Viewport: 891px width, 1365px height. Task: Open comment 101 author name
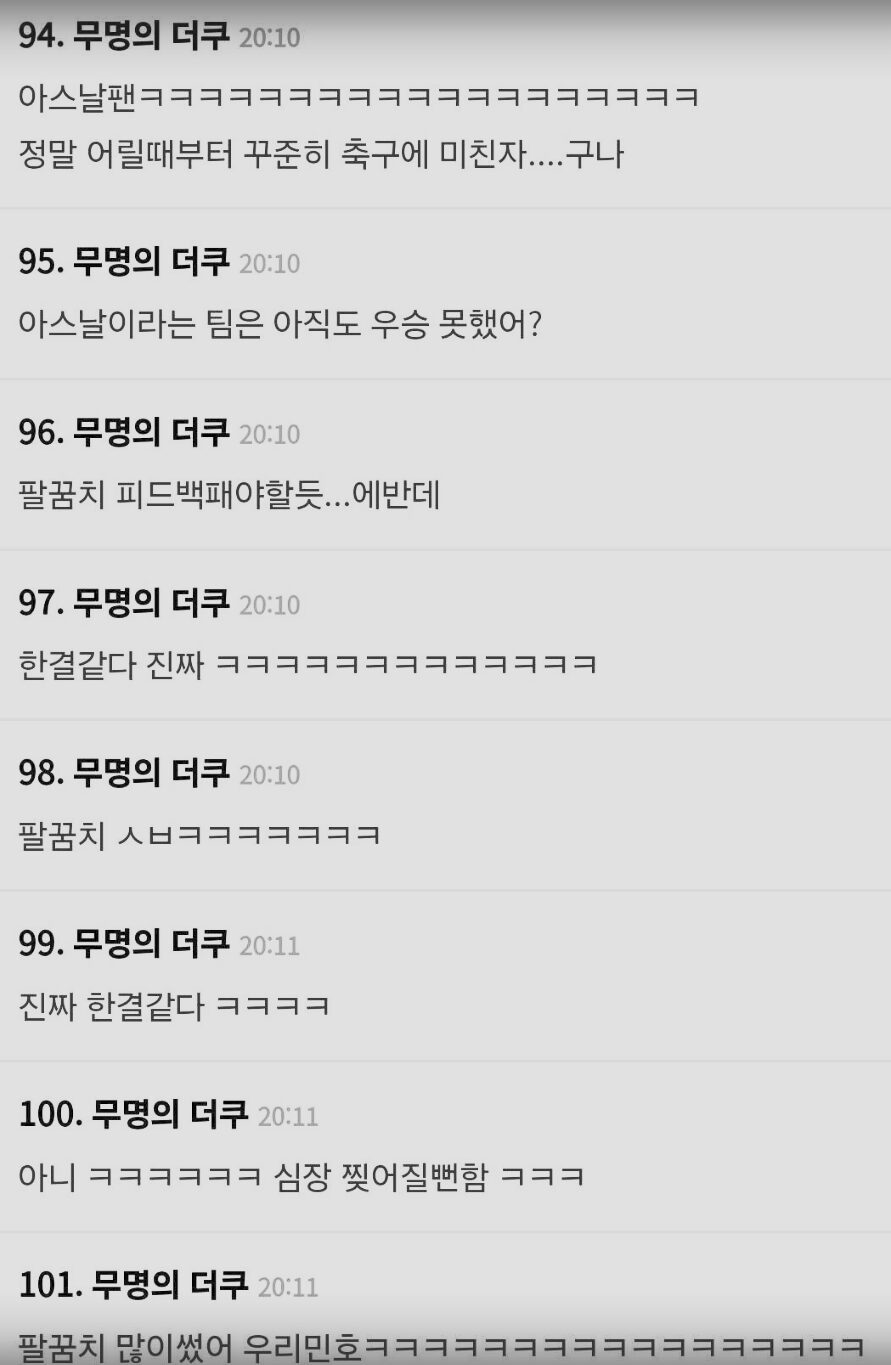[x=169, y=1284]
